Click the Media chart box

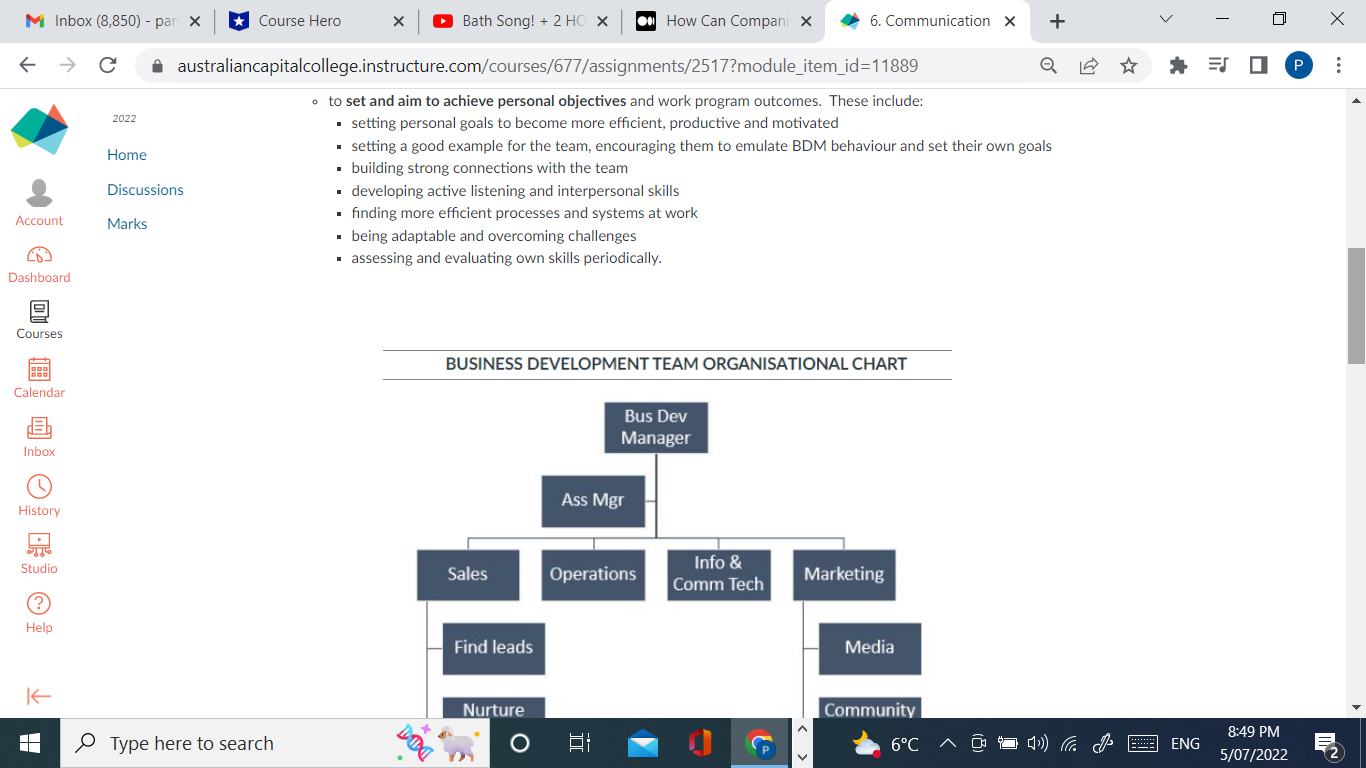pos(869,648)
